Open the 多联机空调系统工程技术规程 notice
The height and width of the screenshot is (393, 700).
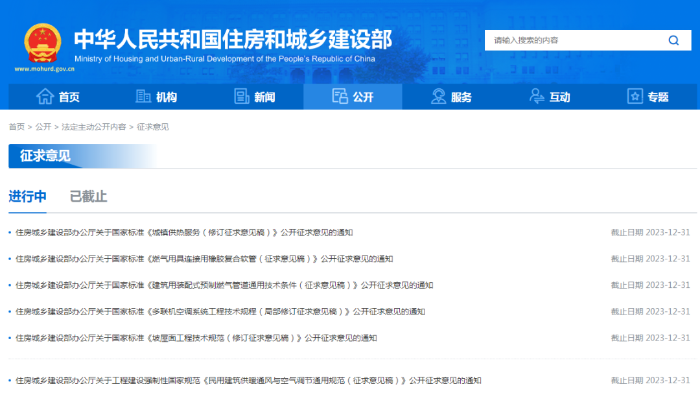tap(221, 311)
